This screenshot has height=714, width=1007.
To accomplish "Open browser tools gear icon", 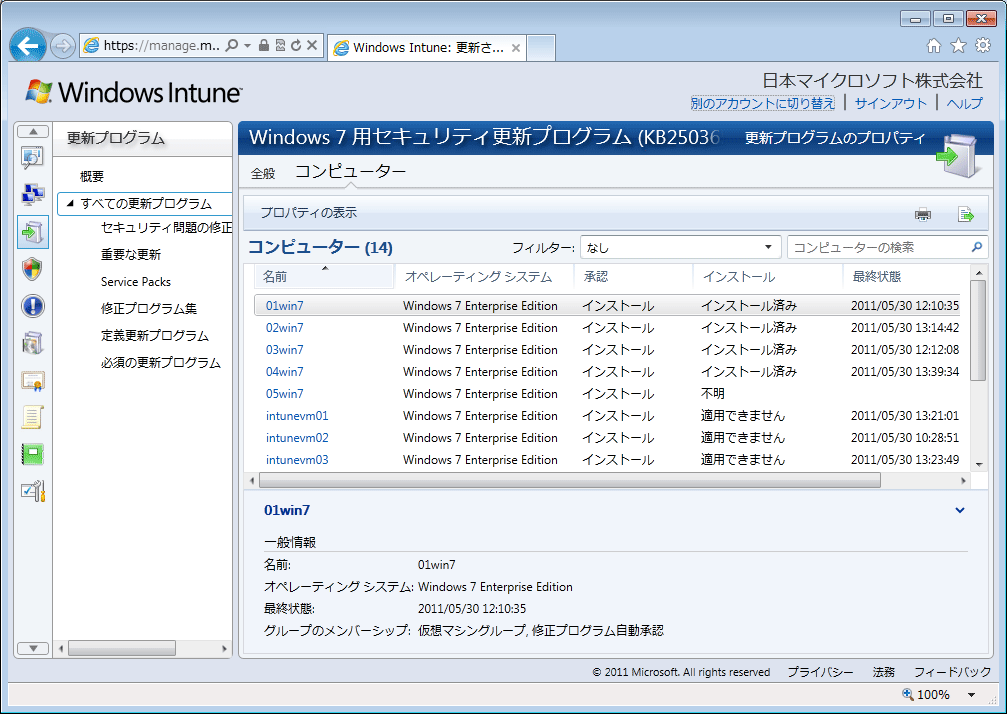I will click(x=983, y=46).
